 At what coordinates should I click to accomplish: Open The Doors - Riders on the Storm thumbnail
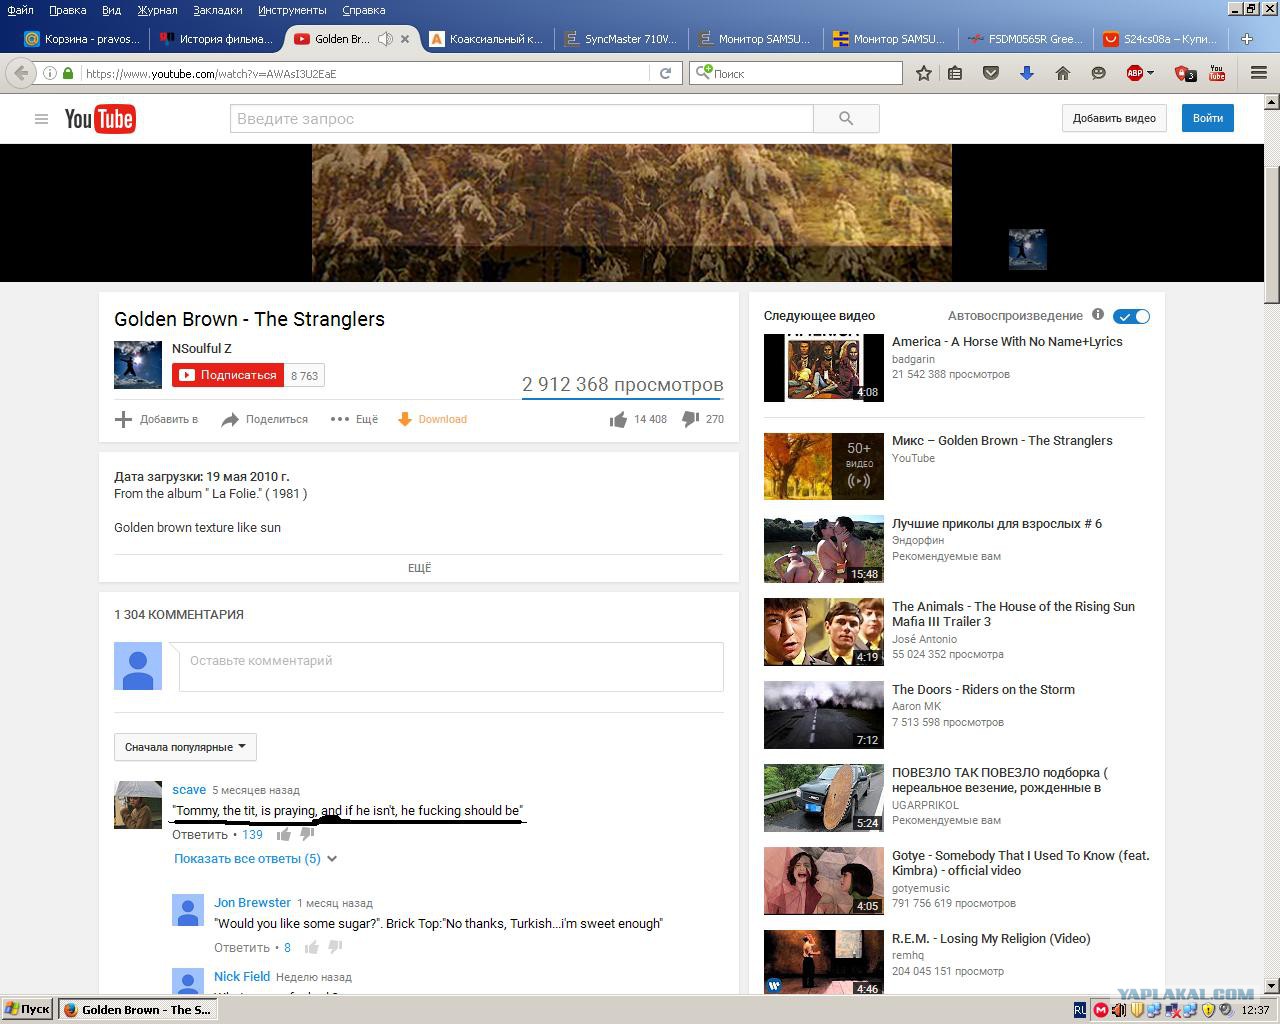click(x=824, y=715)
